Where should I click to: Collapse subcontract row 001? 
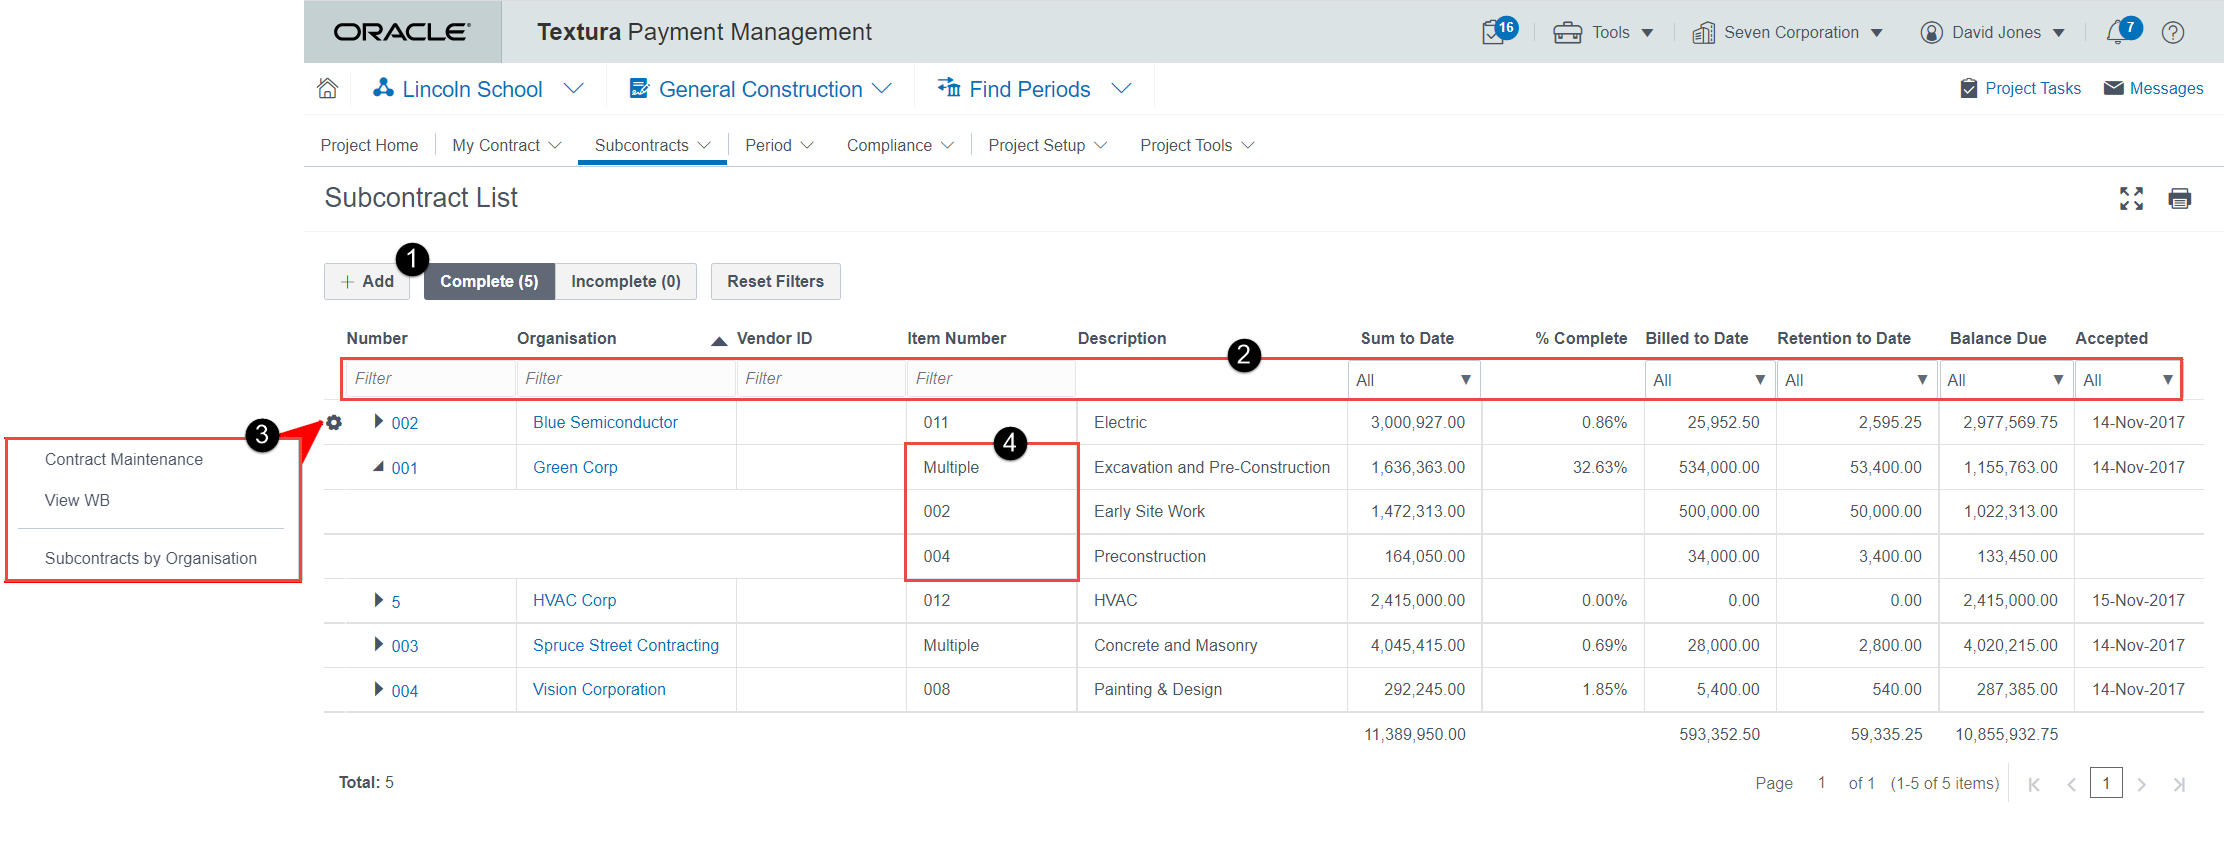point(378,466)
